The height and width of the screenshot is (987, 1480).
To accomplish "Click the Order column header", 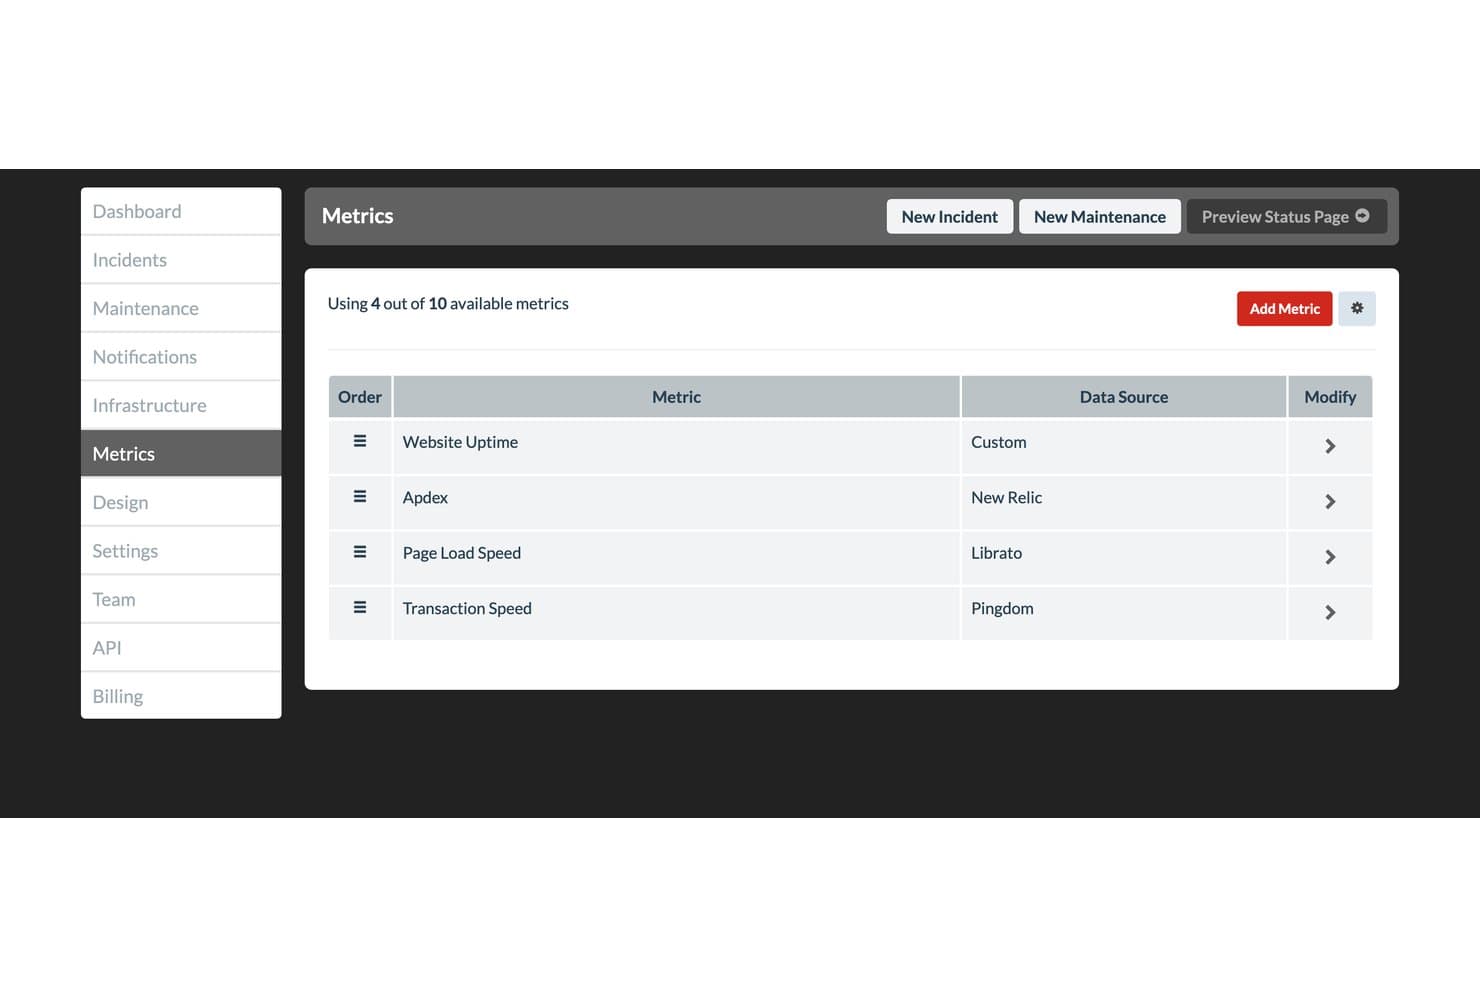I will (360, 397).
